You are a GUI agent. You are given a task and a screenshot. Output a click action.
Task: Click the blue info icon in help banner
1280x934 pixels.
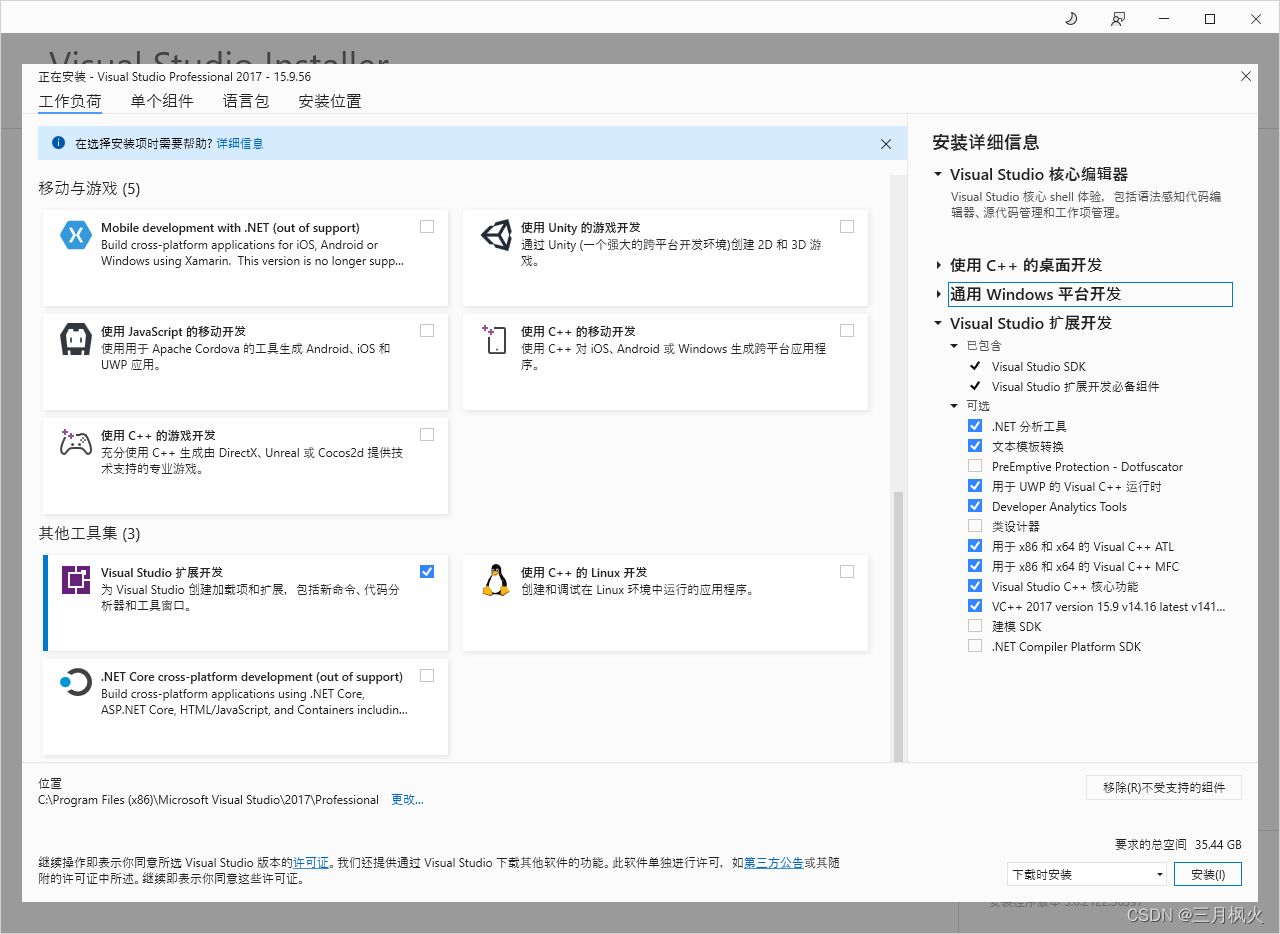[58, 143]
